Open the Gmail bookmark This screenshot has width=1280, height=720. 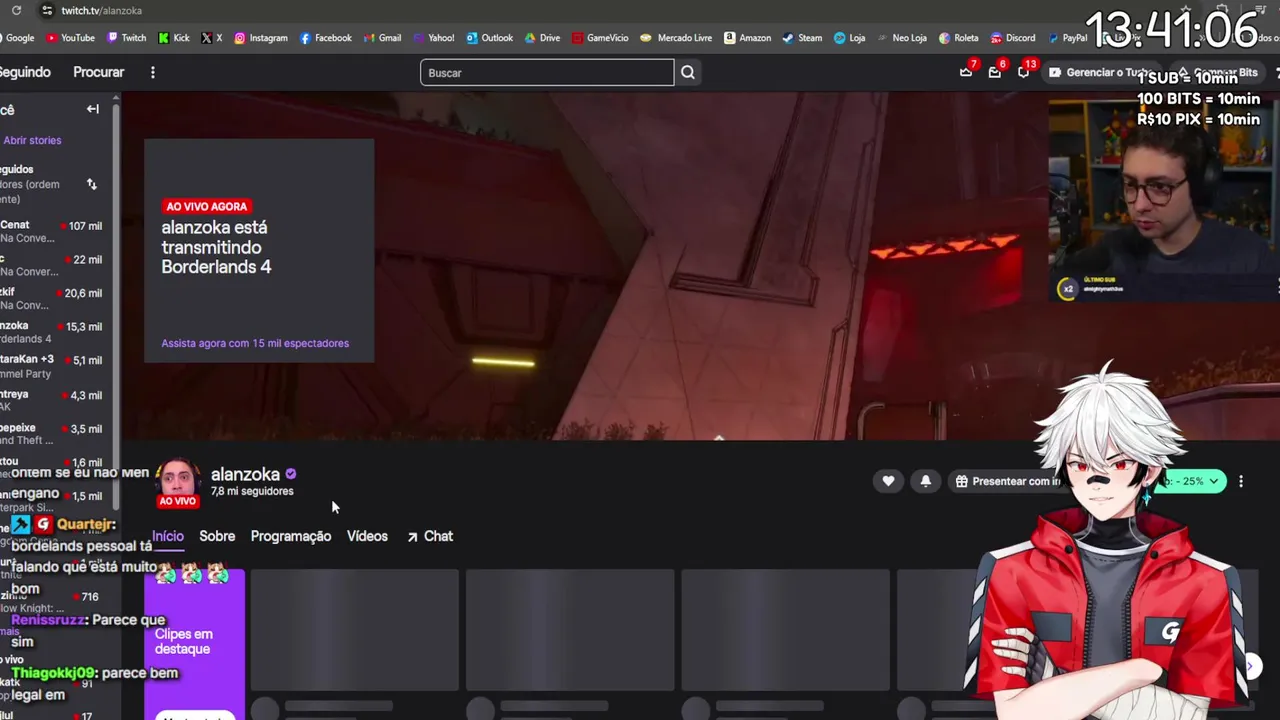(x=382, y=38)
